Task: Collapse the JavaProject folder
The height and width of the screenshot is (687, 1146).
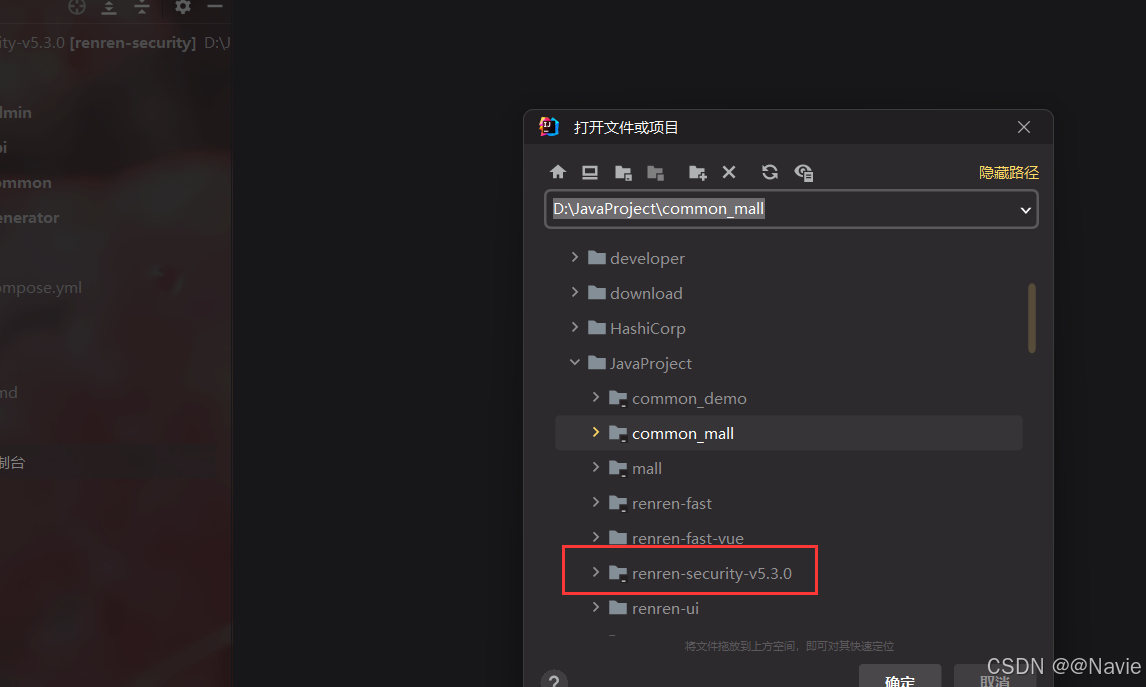Action: [574, 363]
